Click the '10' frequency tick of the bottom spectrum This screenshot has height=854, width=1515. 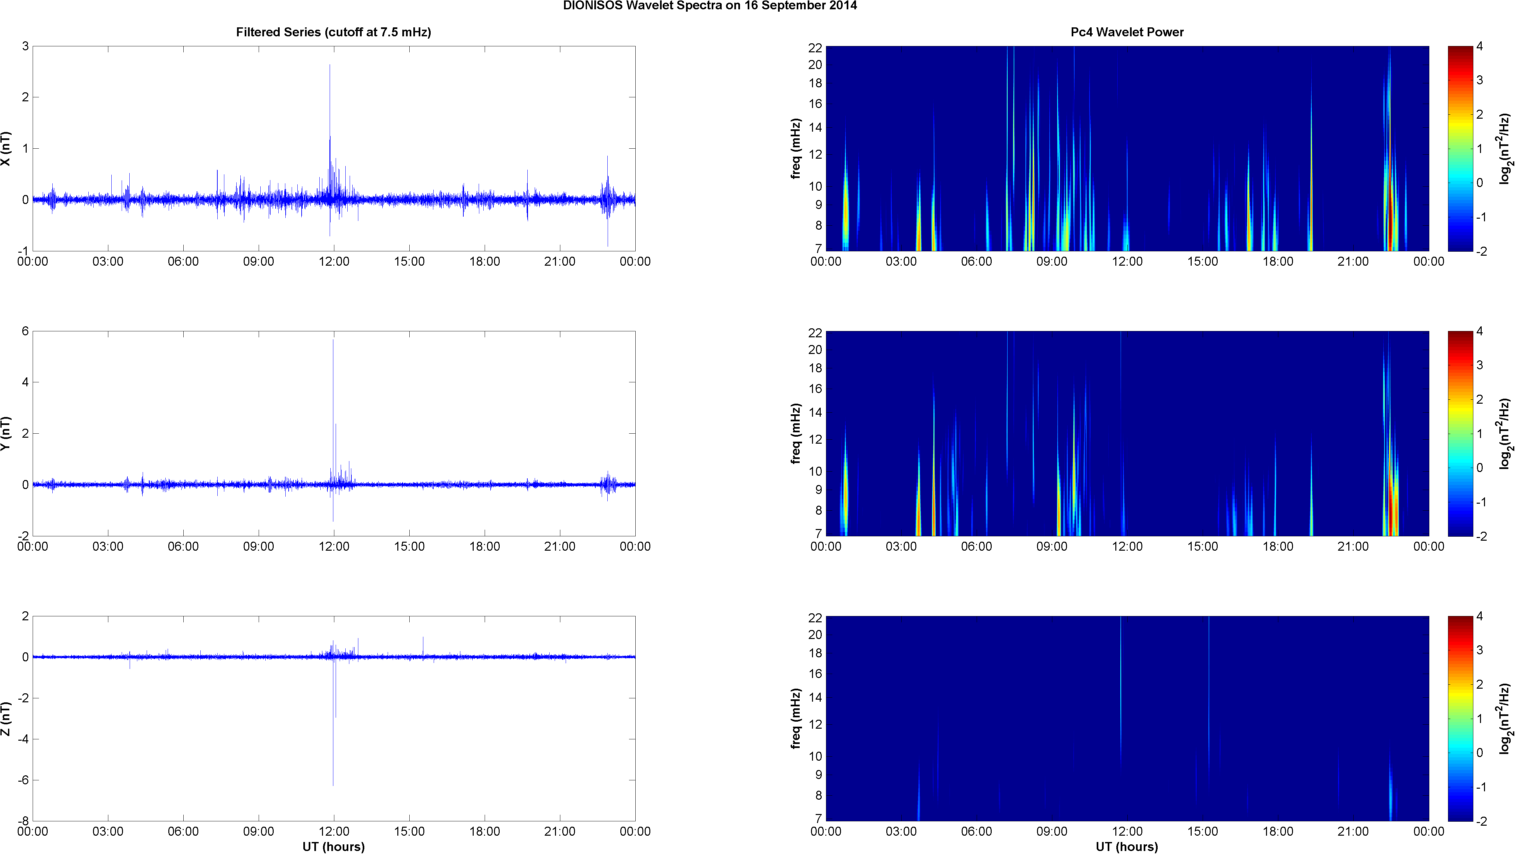point(815,757)
